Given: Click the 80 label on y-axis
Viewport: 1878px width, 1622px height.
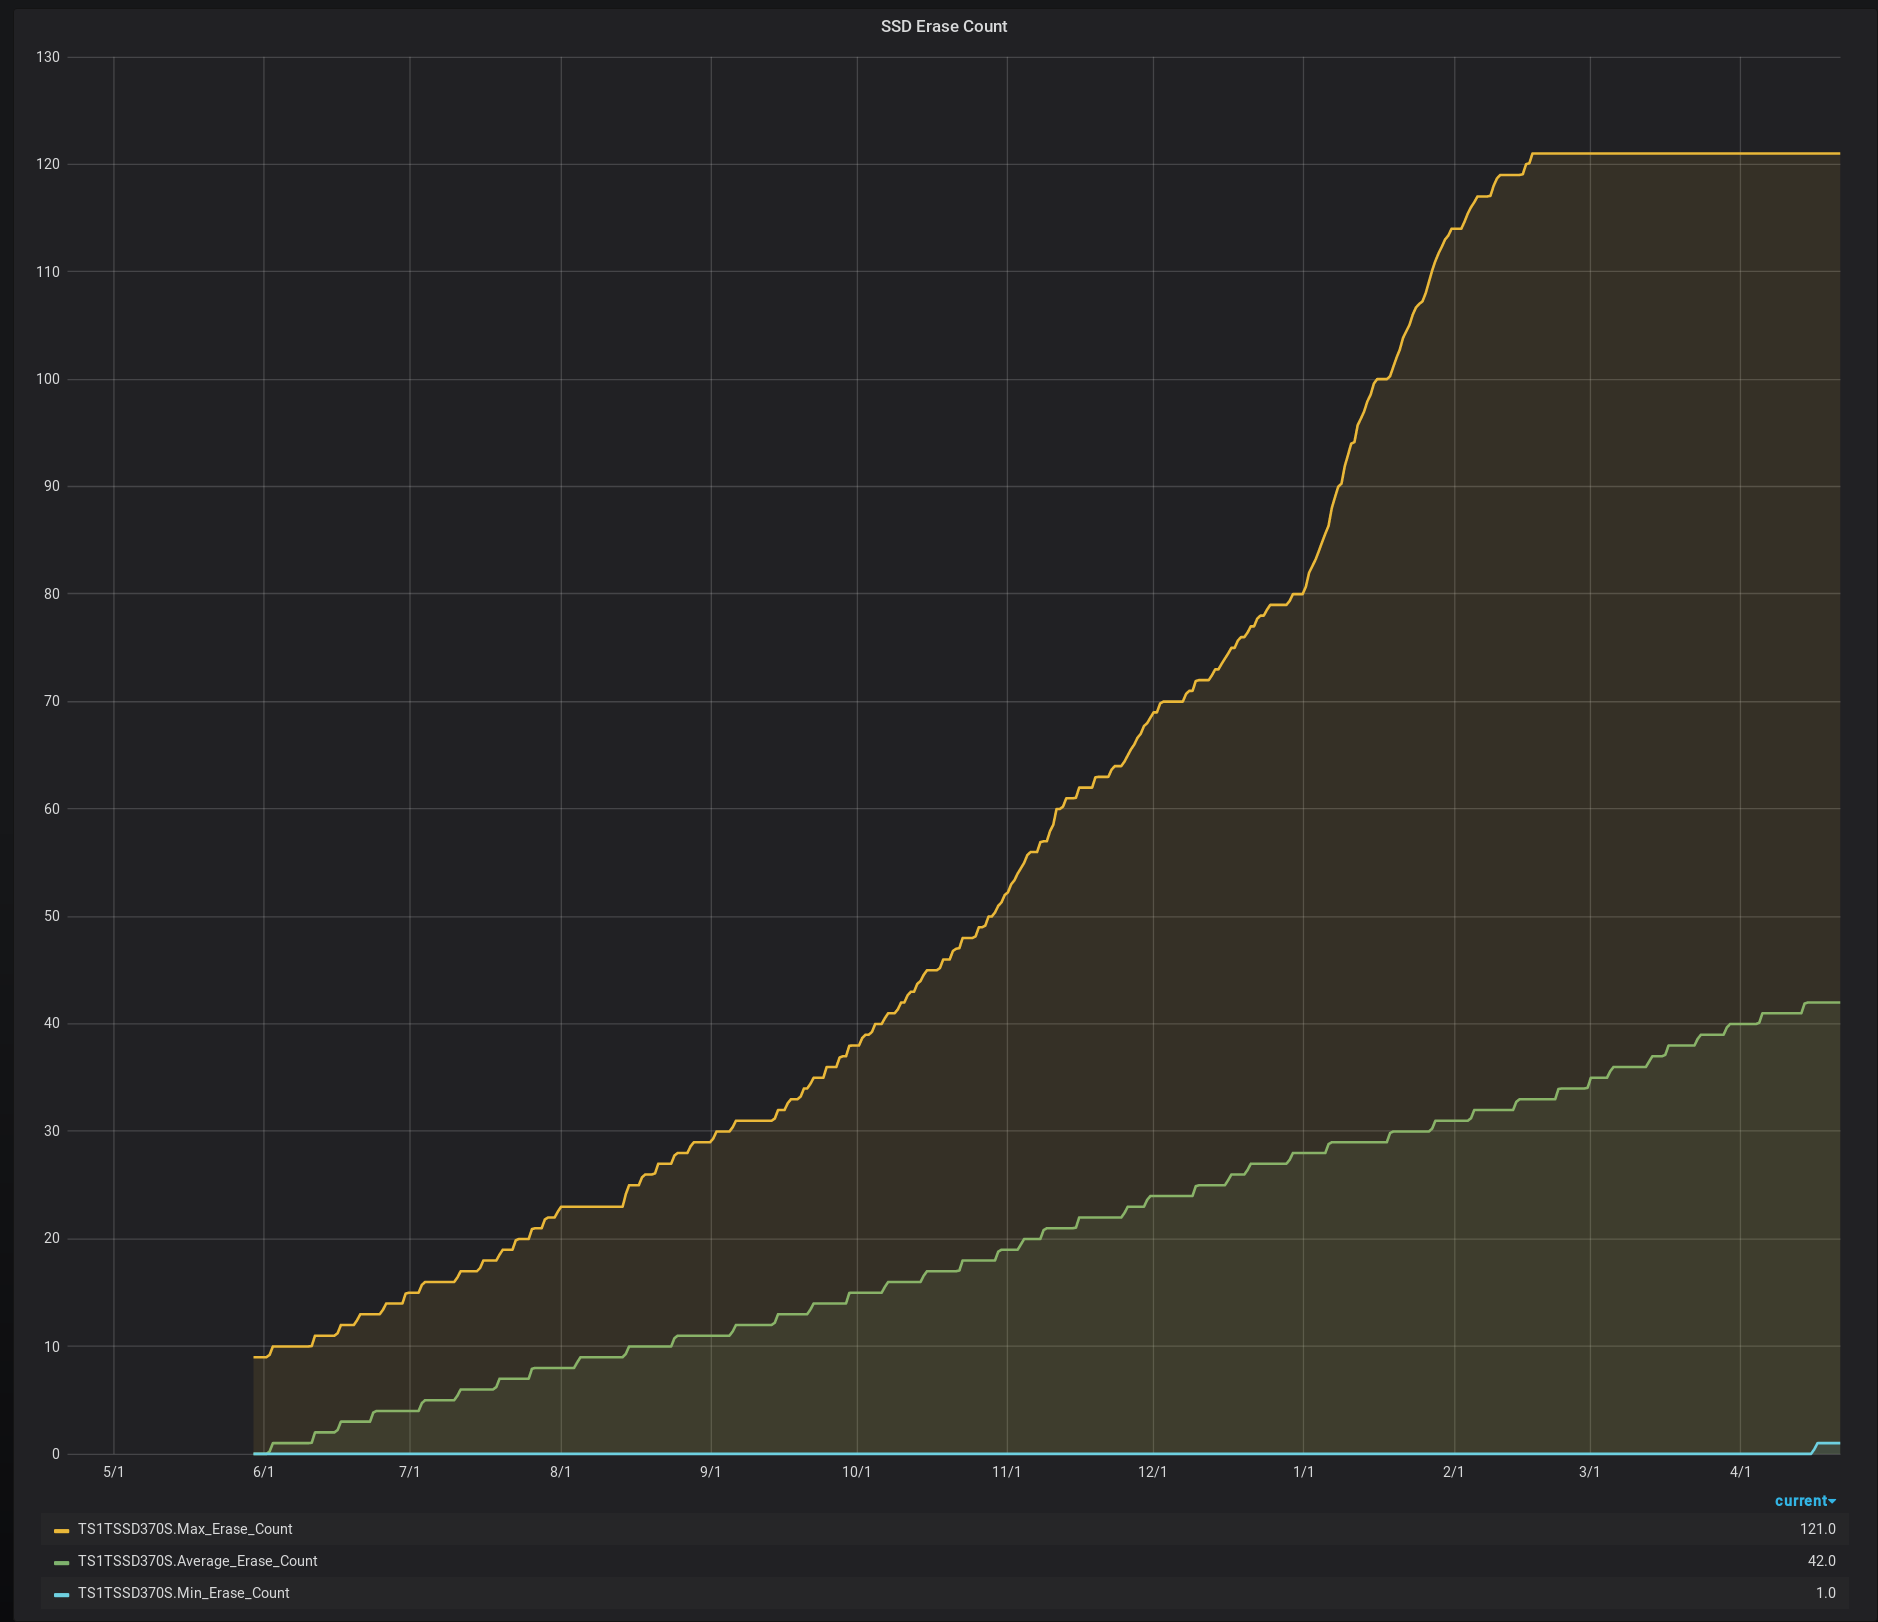Looking at the screenshot, I should click(x=52, y=594).
